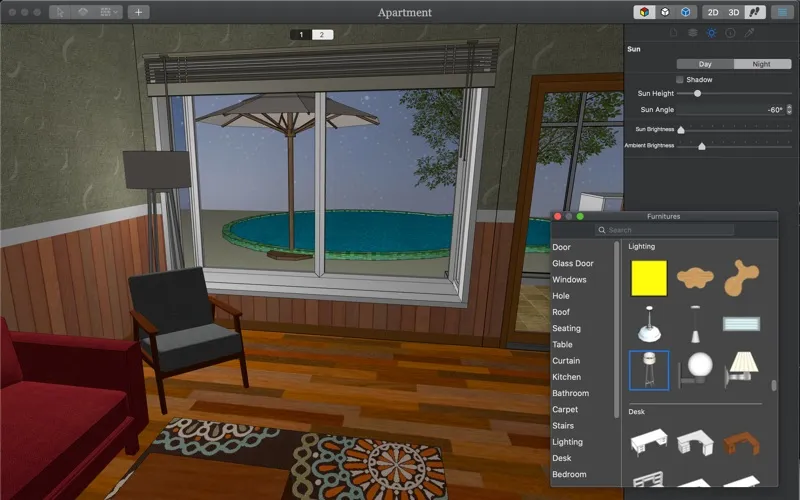This screenshot has width=800, height=500.
Task: Click the Ambient Brightness slider handle
Action: click(702, 146)
